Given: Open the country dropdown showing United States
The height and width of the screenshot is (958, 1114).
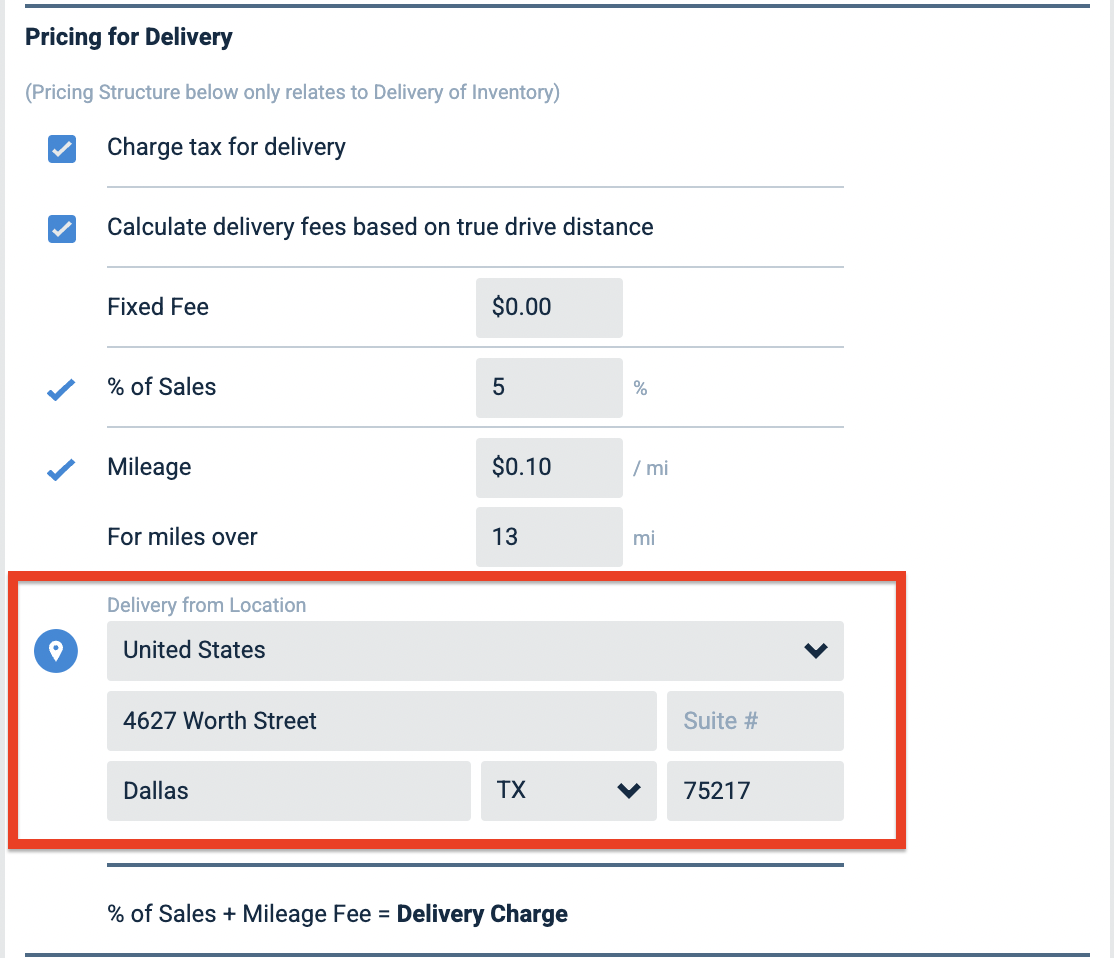Looking at the screenshot, I should (x=475, y=651).
